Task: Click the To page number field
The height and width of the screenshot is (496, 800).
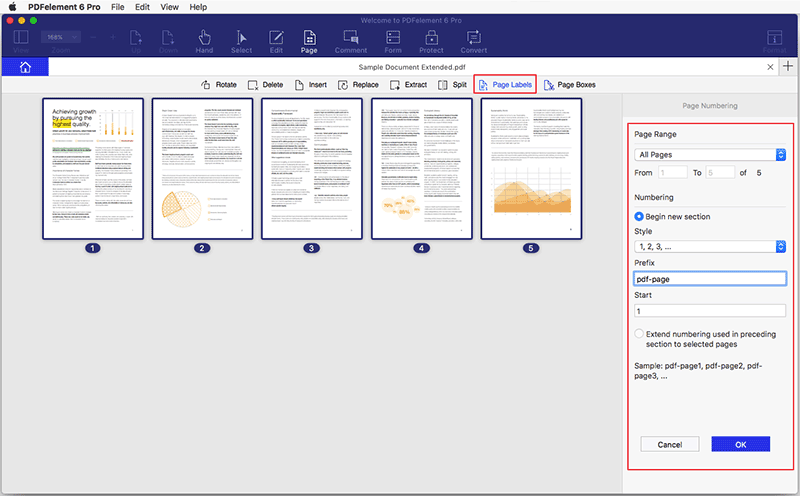Action: [x=720, y=172]
